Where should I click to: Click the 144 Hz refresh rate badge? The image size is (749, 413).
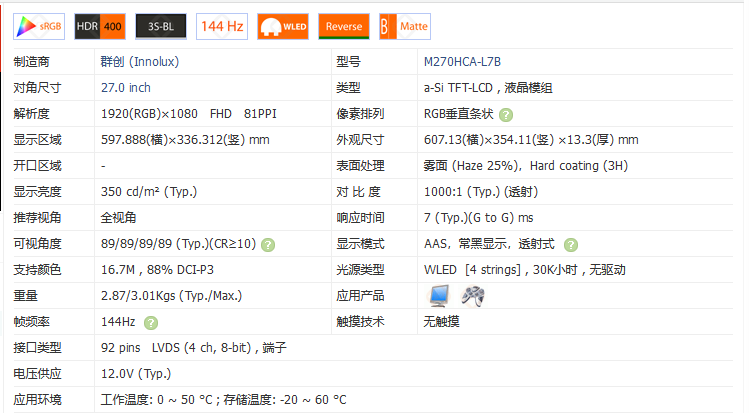tap(221, 26)
